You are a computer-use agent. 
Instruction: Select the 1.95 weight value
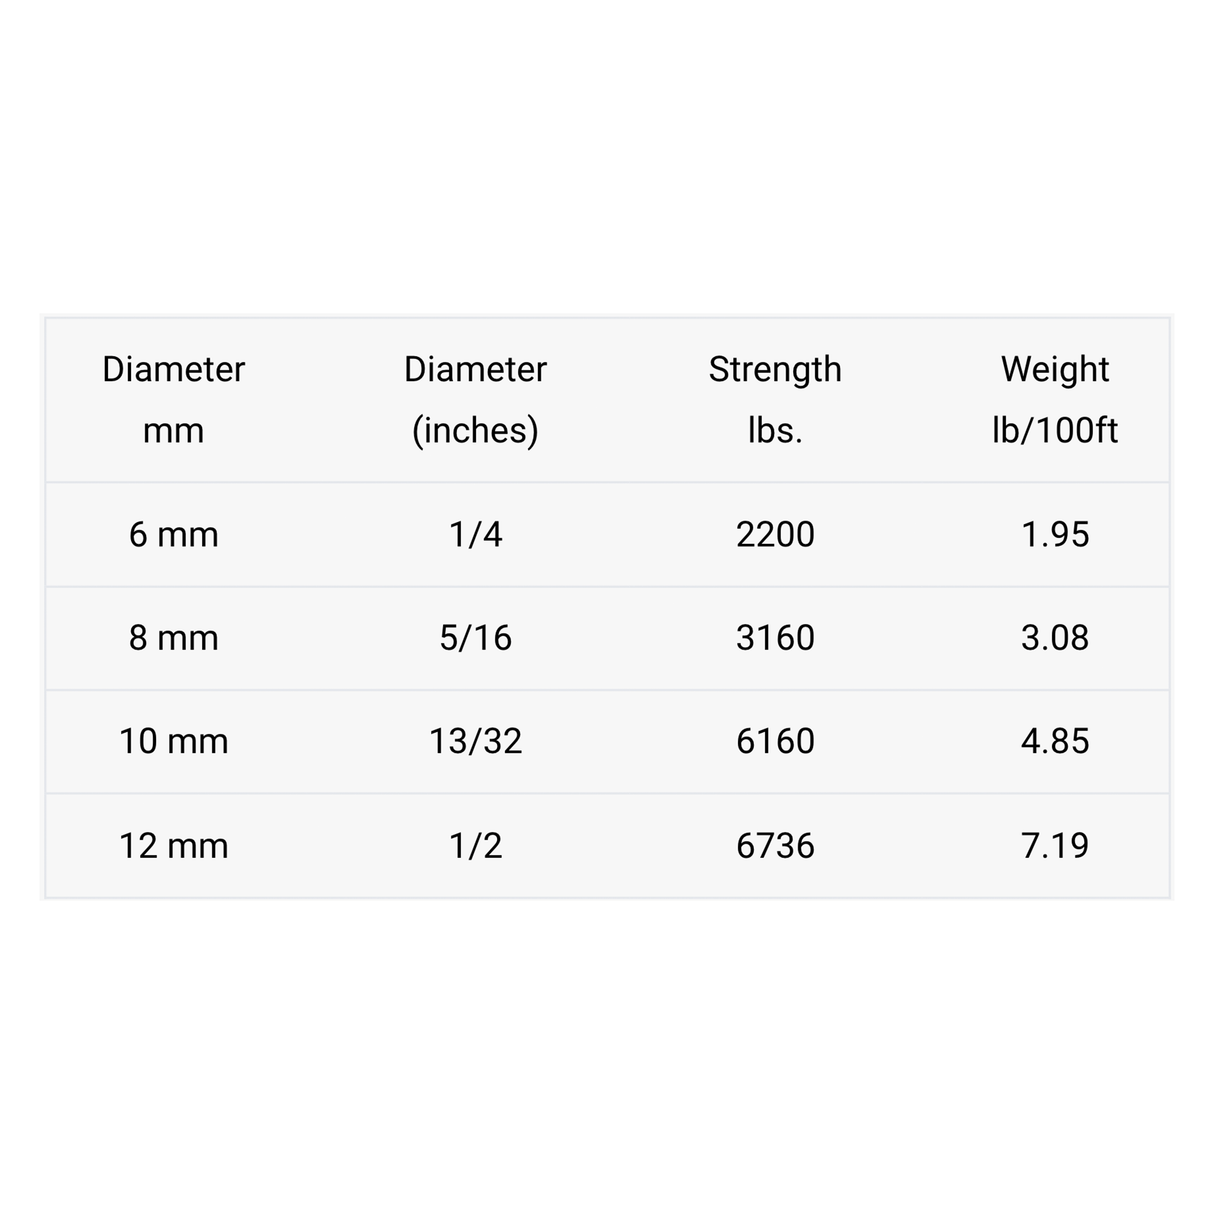click(x=1055, y=534)
